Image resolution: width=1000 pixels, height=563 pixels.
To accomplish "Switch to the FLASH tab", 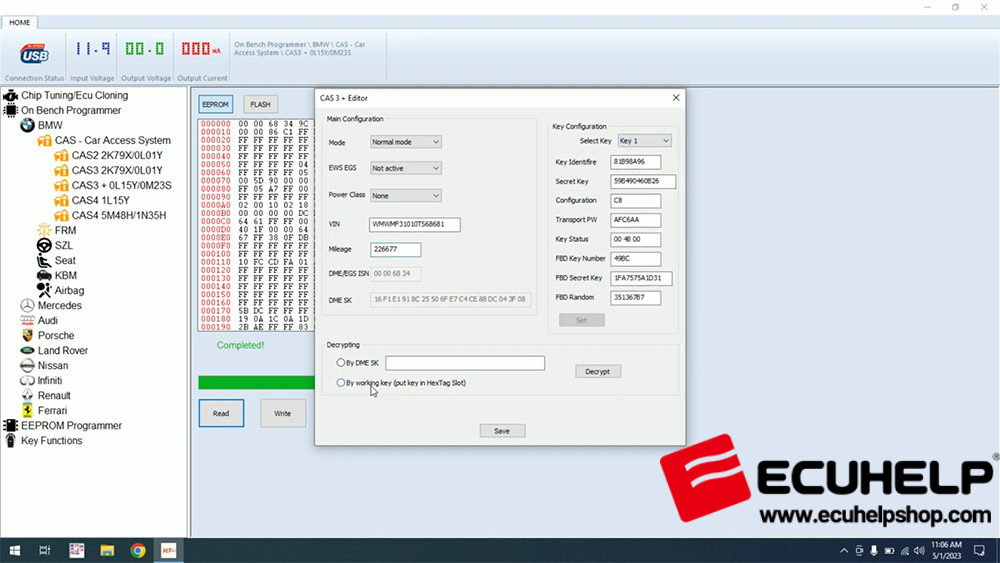I will (260, 104).
